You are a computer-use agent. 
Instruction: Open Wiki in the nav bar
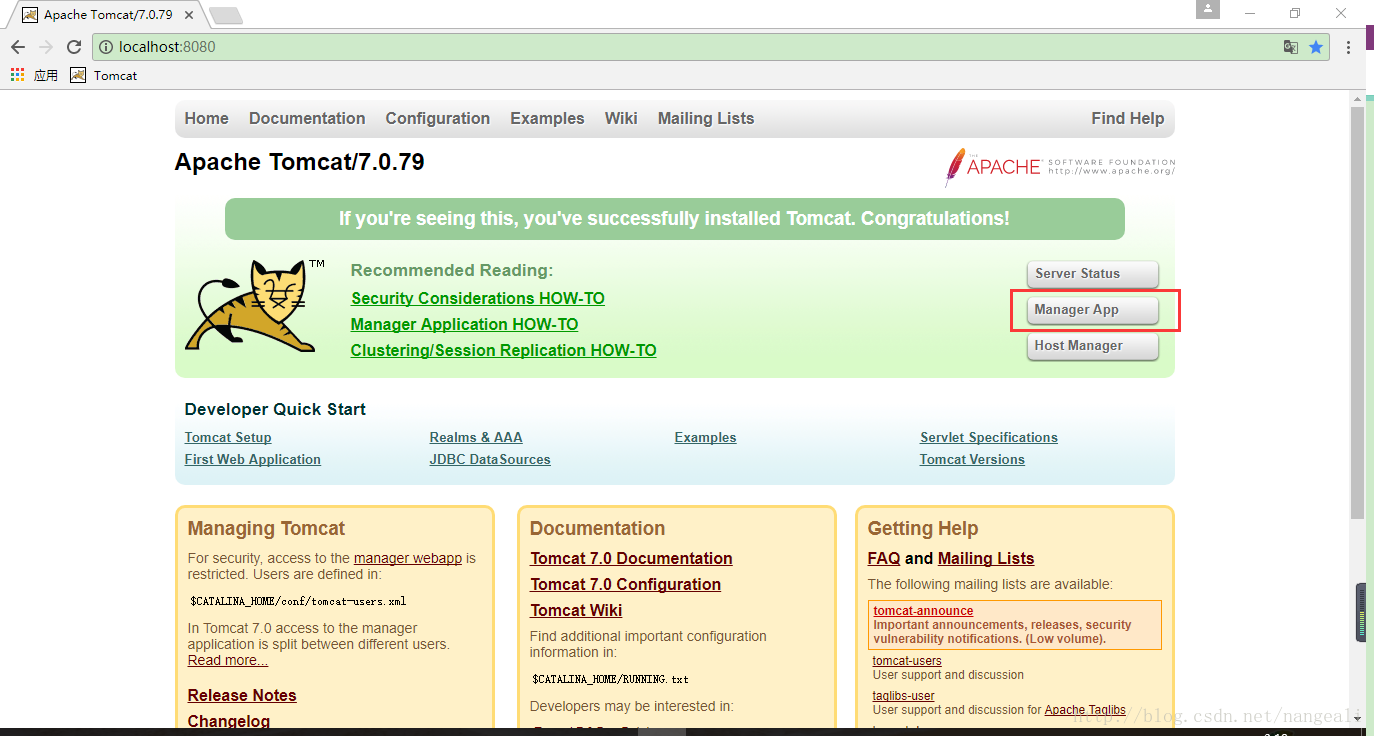point(621,118)
